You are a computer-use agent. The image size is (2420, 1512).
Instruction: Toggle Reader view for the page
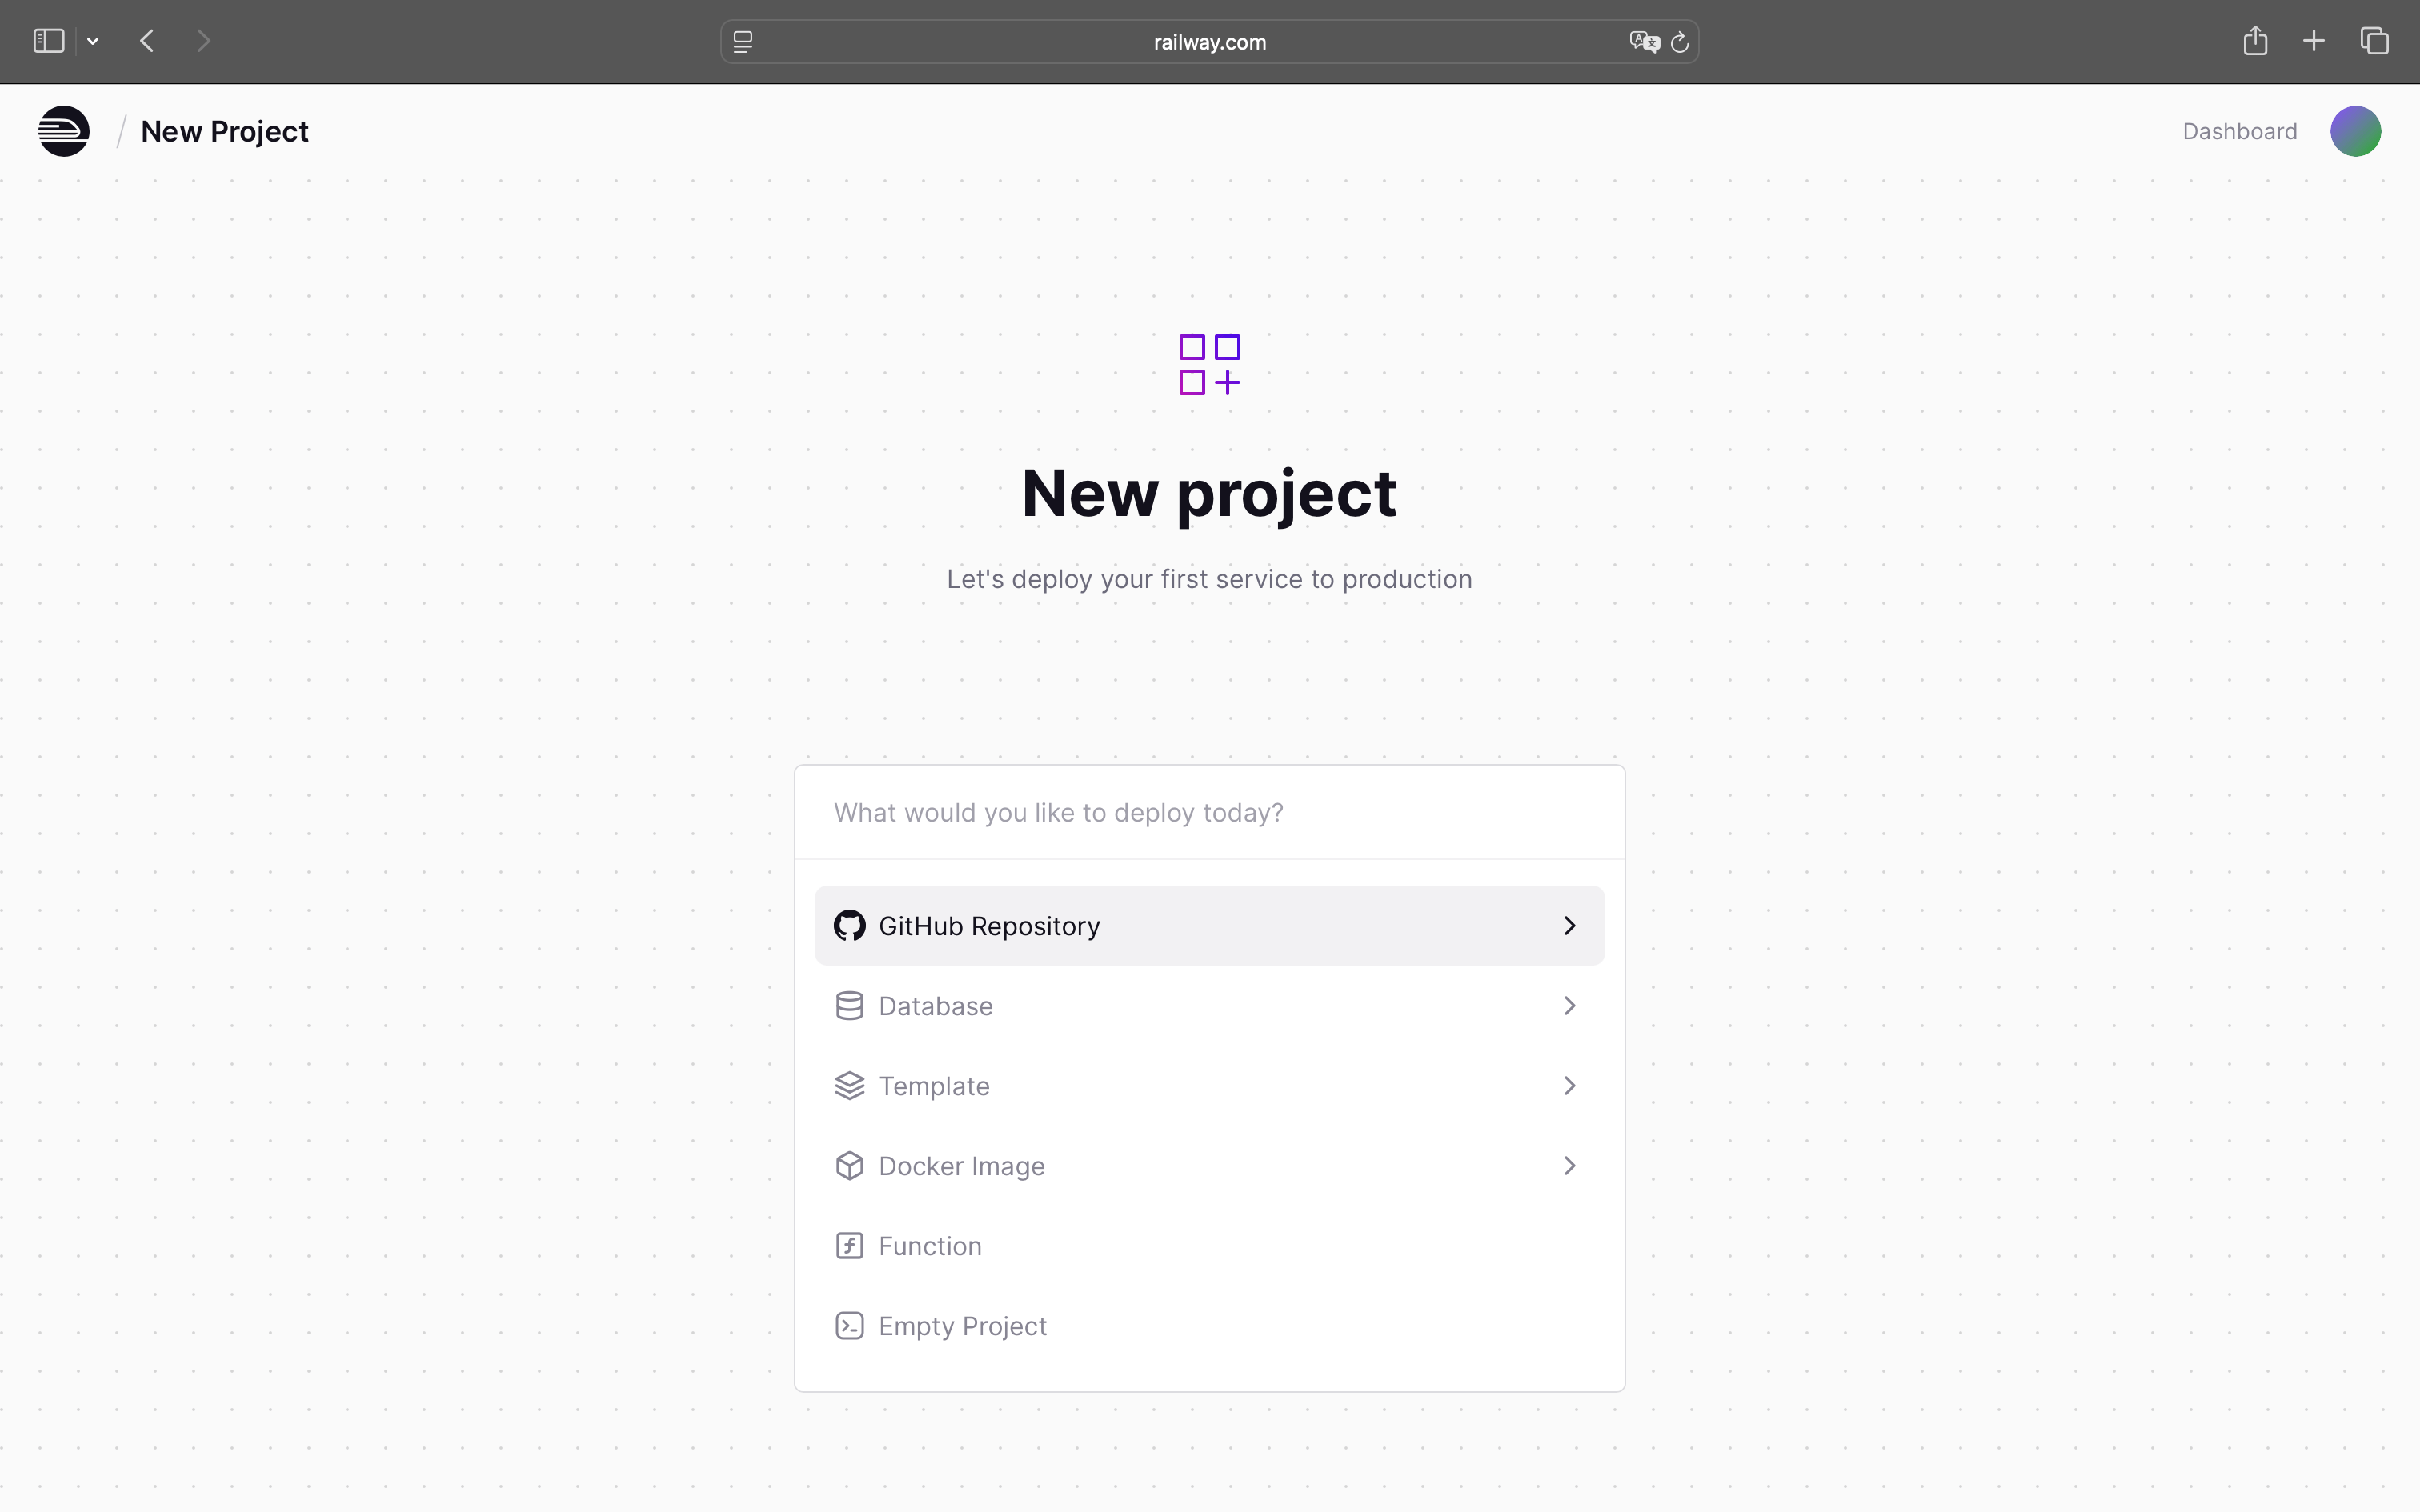click(x=744, y=42)
